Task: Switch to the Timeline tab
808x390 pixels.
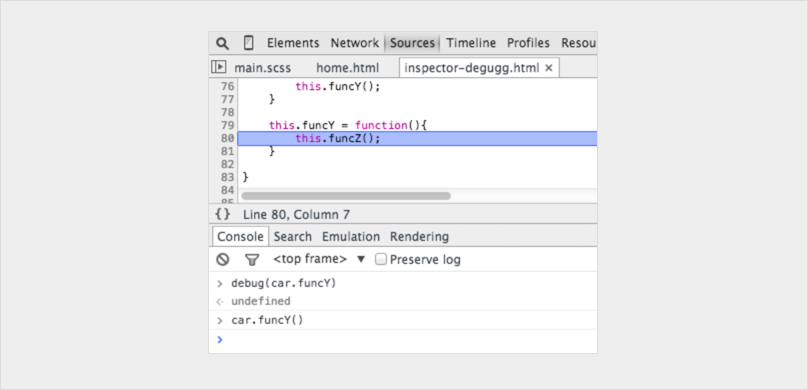Action: point(471,43)
